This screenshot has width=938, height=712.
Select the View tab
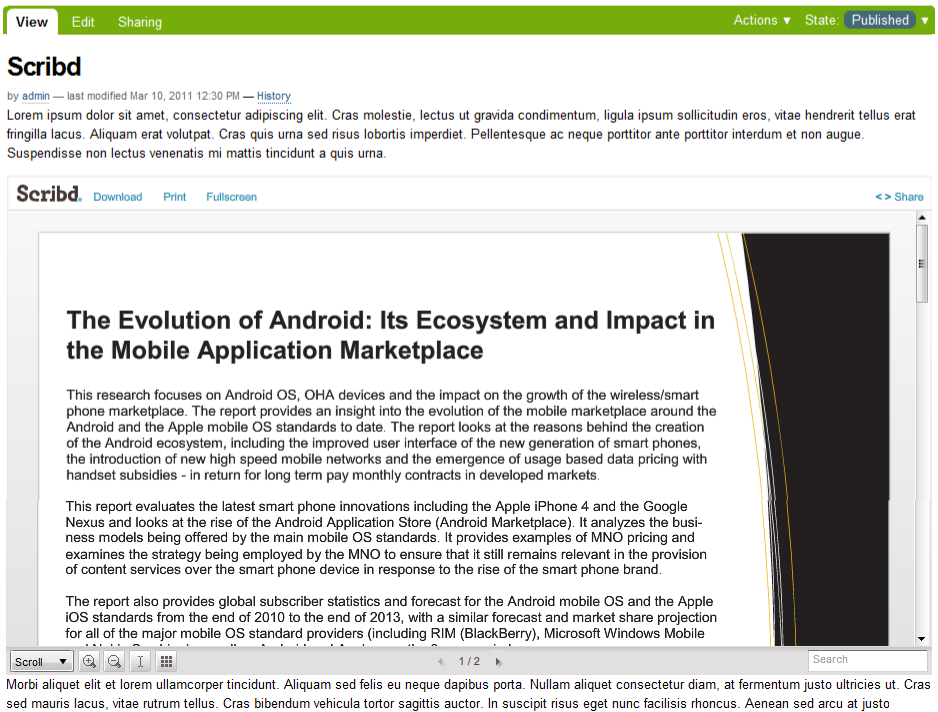tap(32, 22)
